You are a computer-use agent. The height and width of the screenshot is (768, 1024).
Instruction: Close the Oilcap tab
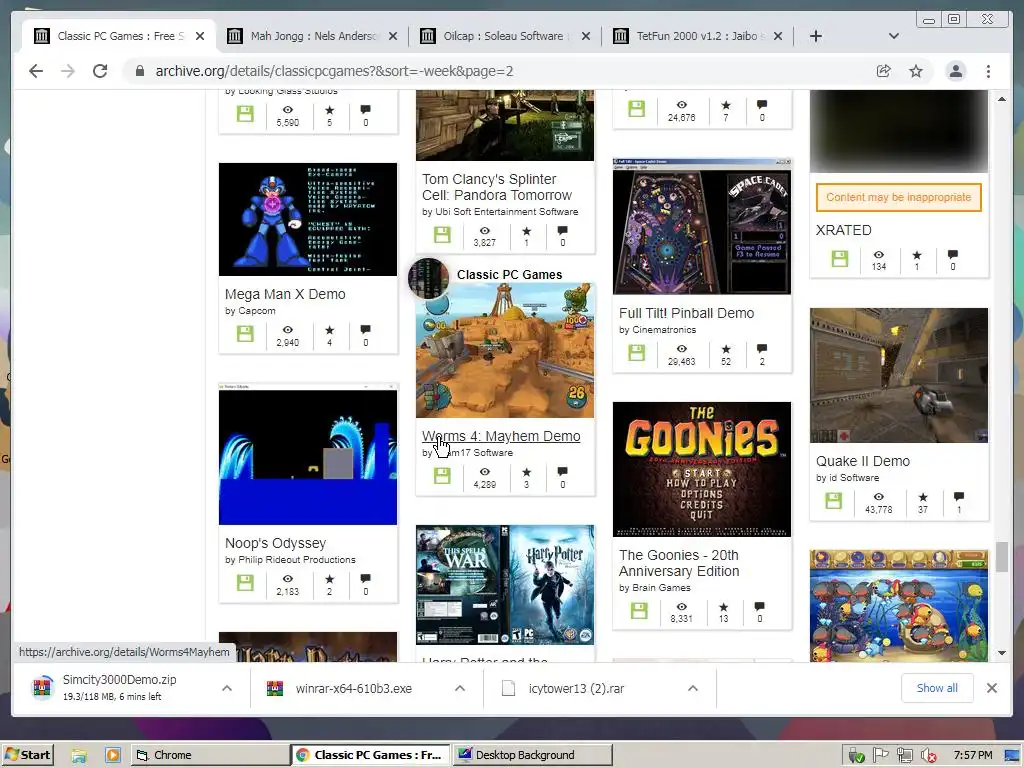(x=586, y=36)
